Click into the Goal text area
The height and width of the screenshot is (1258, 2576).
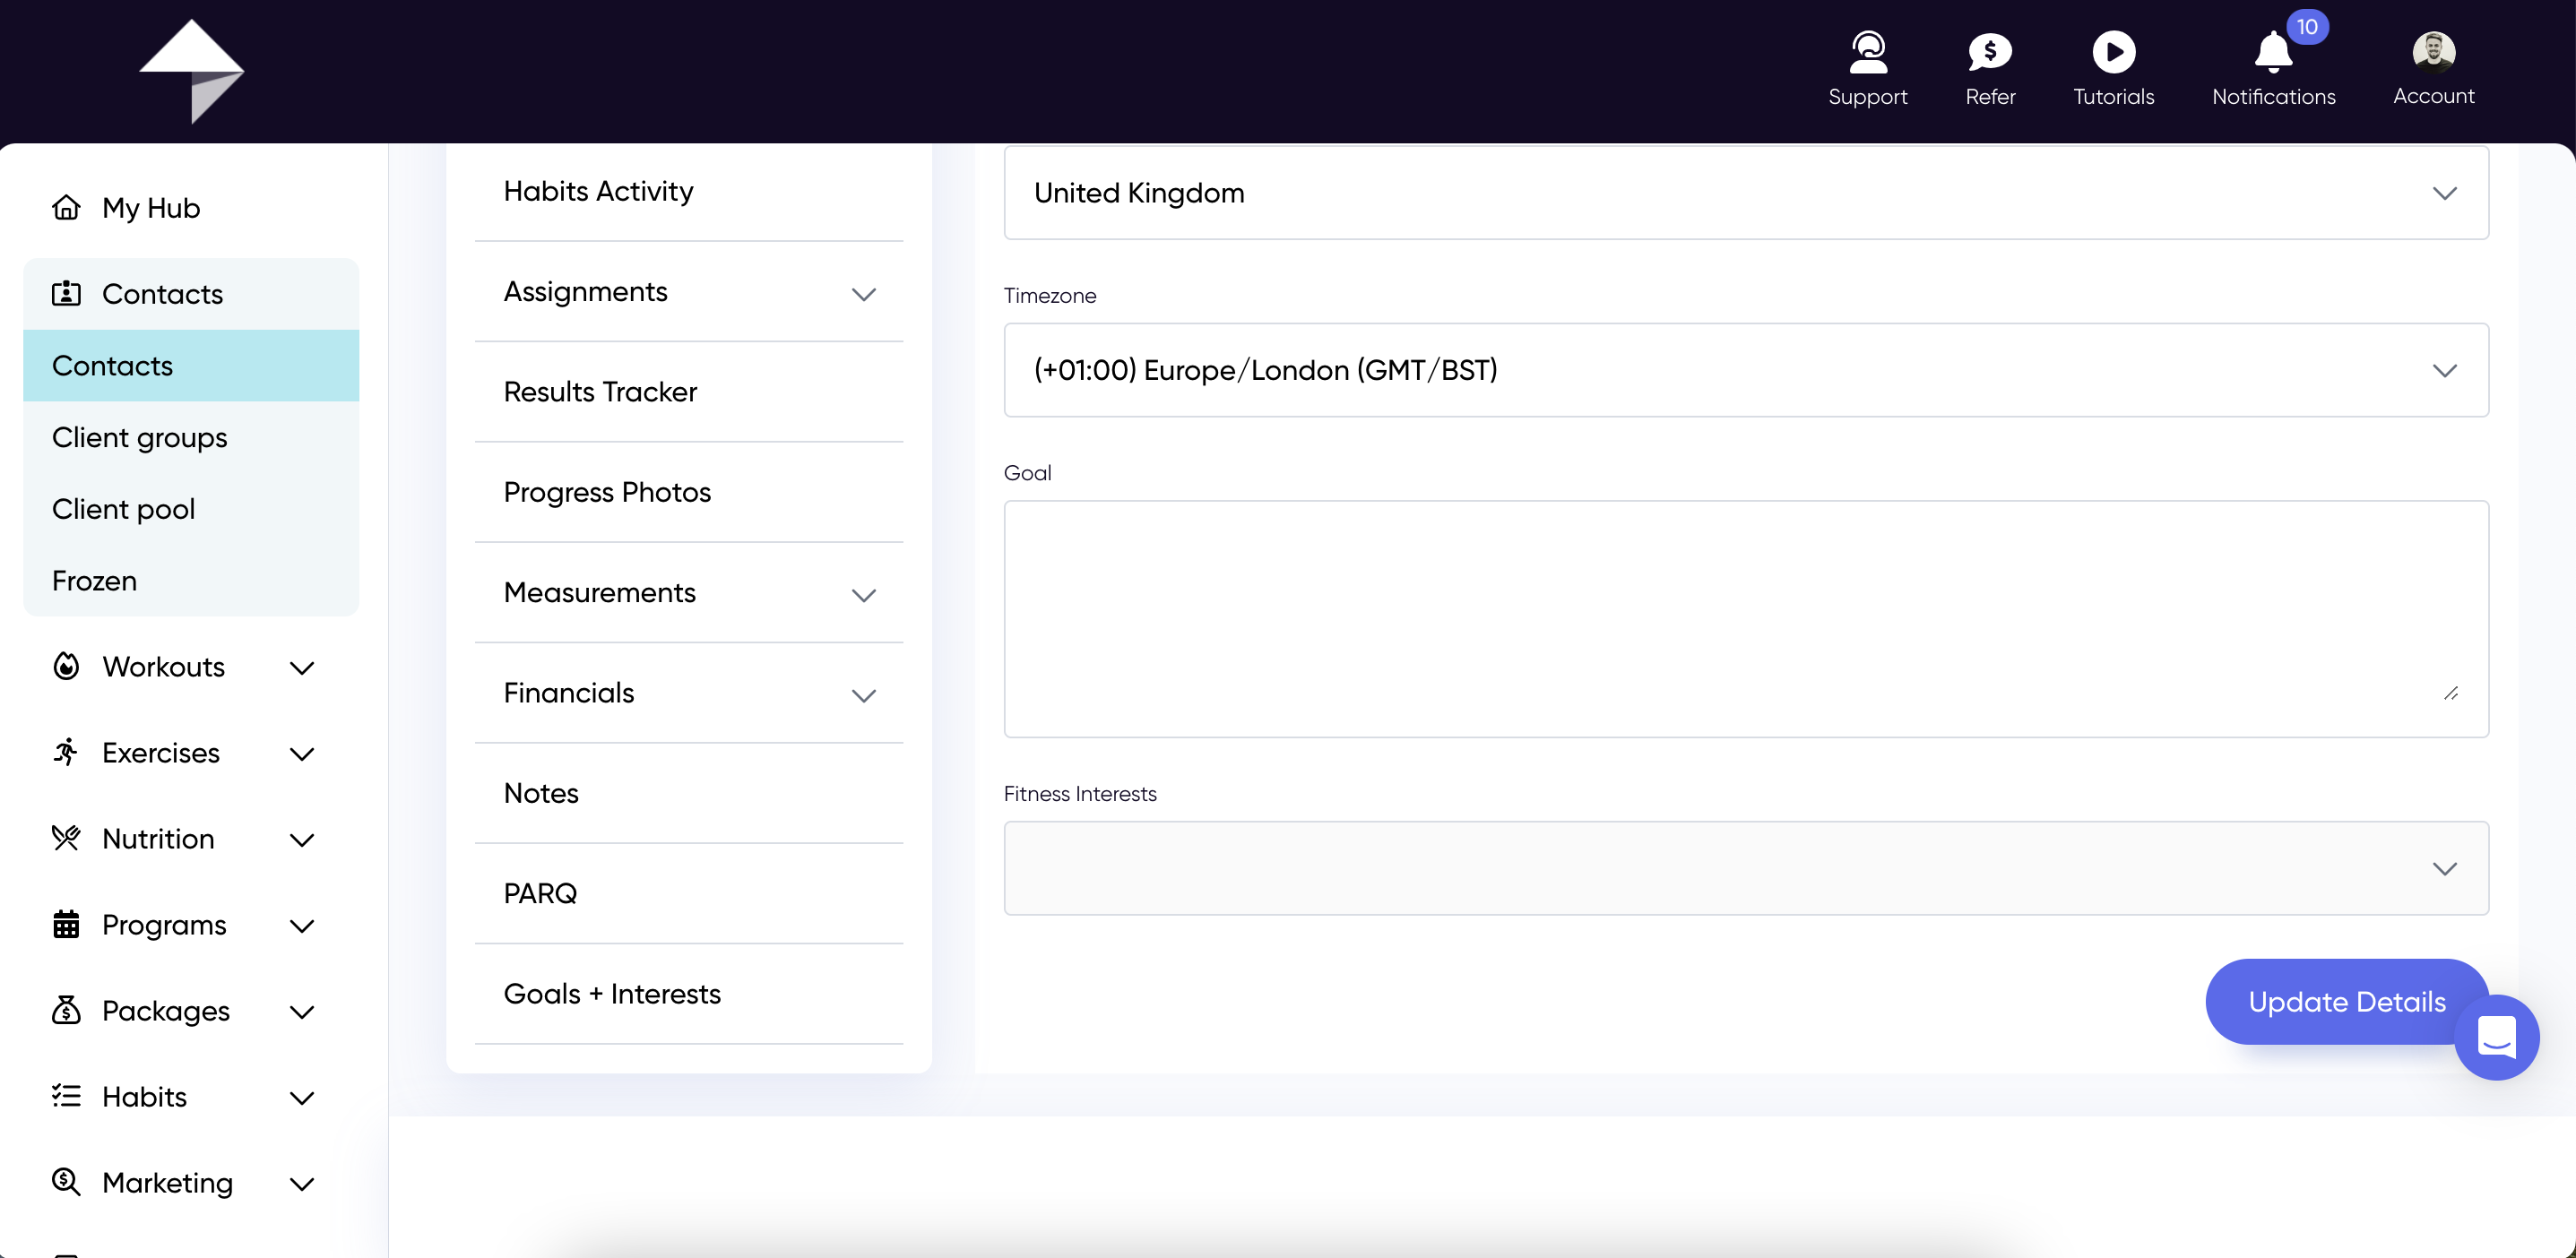(1745, 619)
